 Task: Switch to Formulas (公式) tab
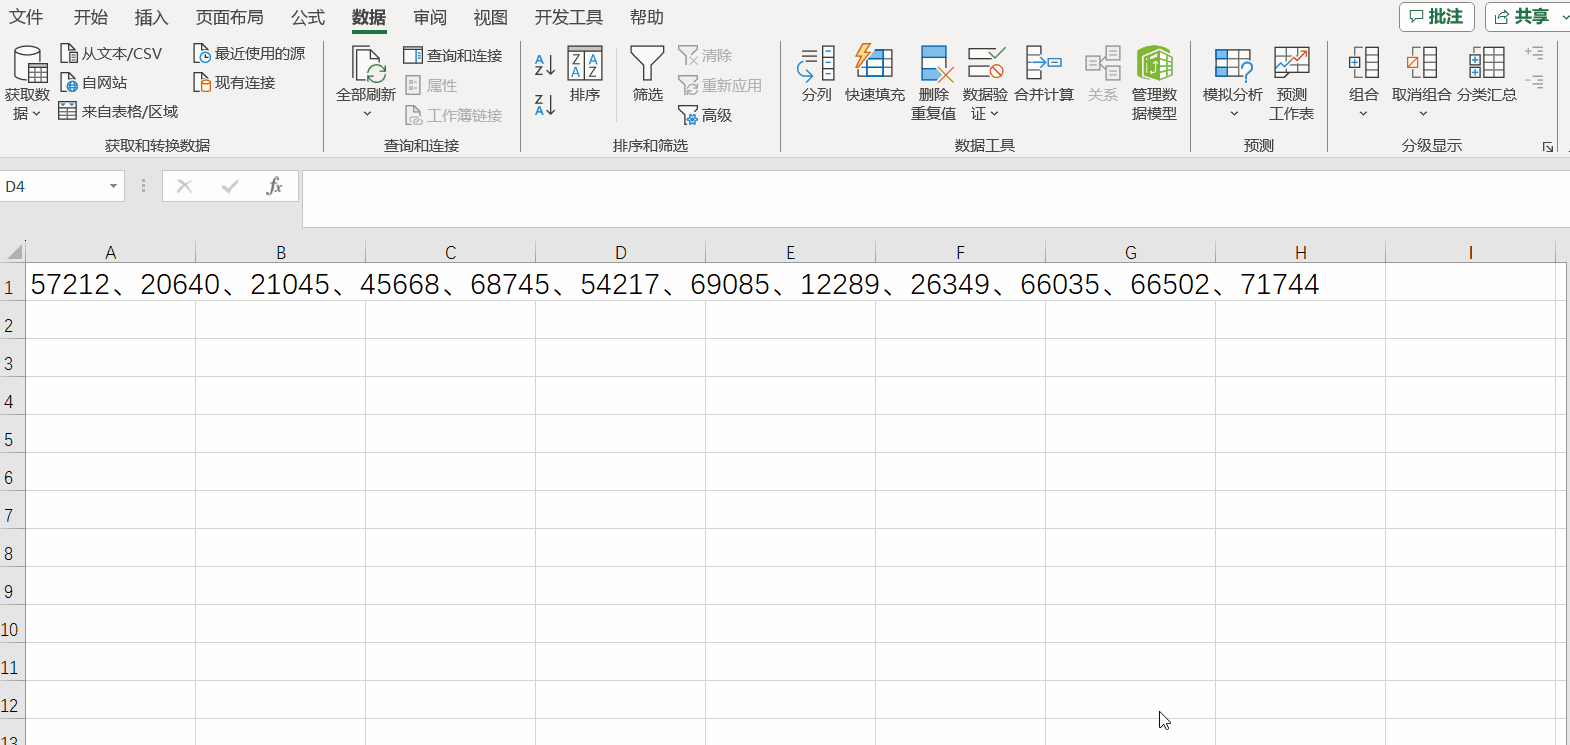point(308,17)
